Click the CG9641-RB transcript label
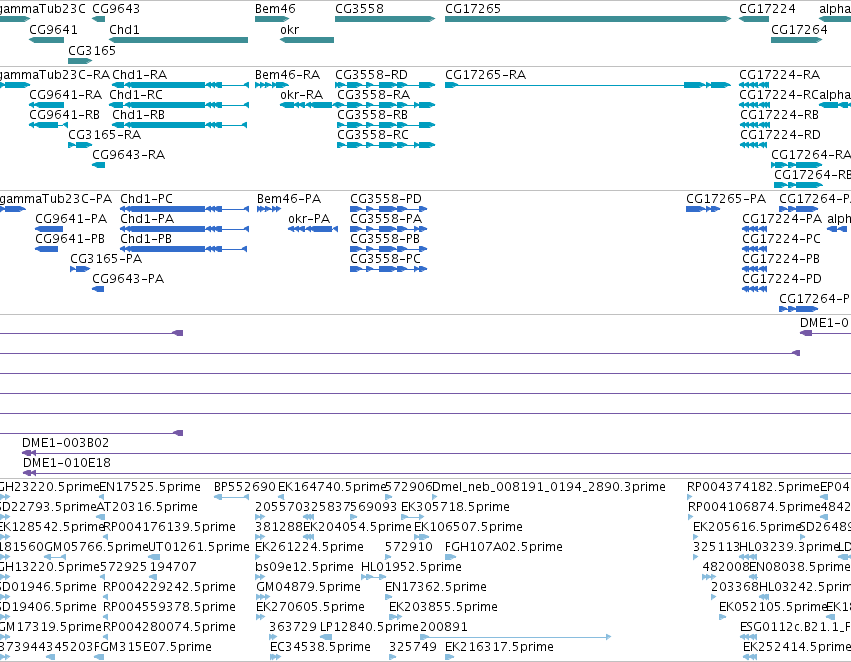The image size is (851, 662). pos(65,114)
